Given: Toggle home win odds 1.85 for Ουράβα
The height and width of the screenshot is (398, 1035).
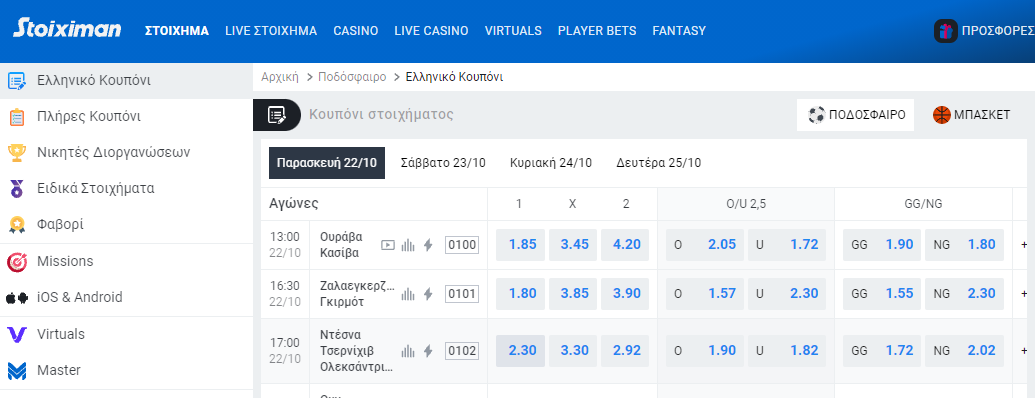Looking at the screenshot, I should pos(520,245).
